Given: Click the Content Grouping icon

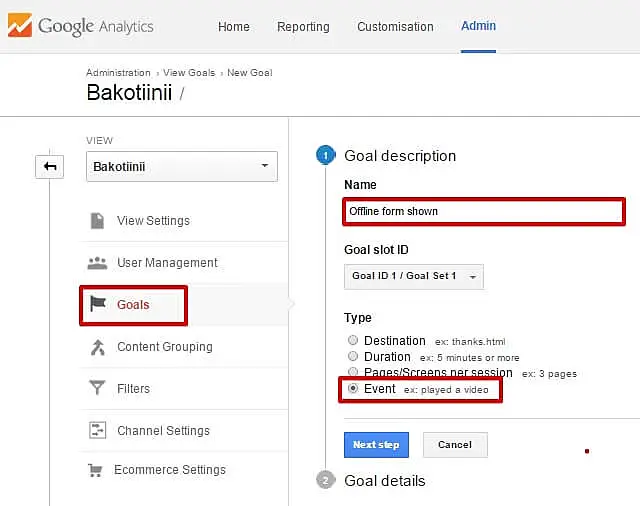Looking at the screenshot, I should pyautogui.click(x=97, y=347).
